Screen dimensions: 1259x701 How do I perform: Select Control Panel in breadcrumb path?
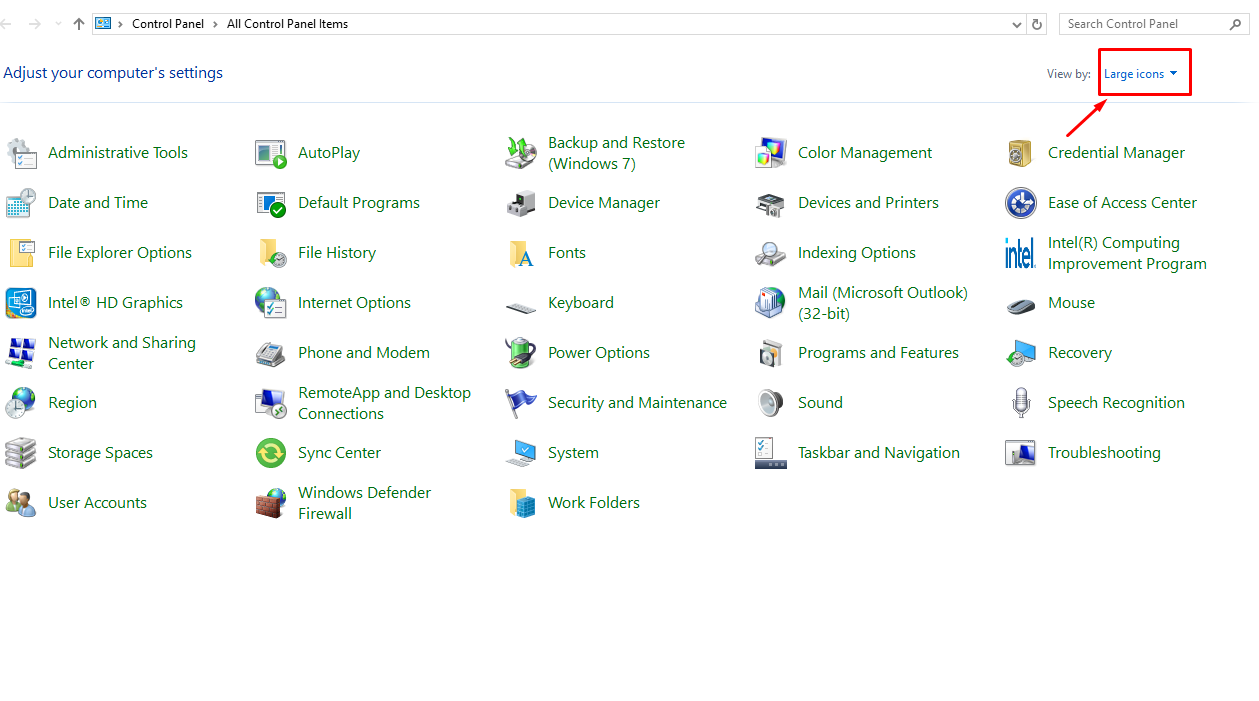(x=168, y=24)
